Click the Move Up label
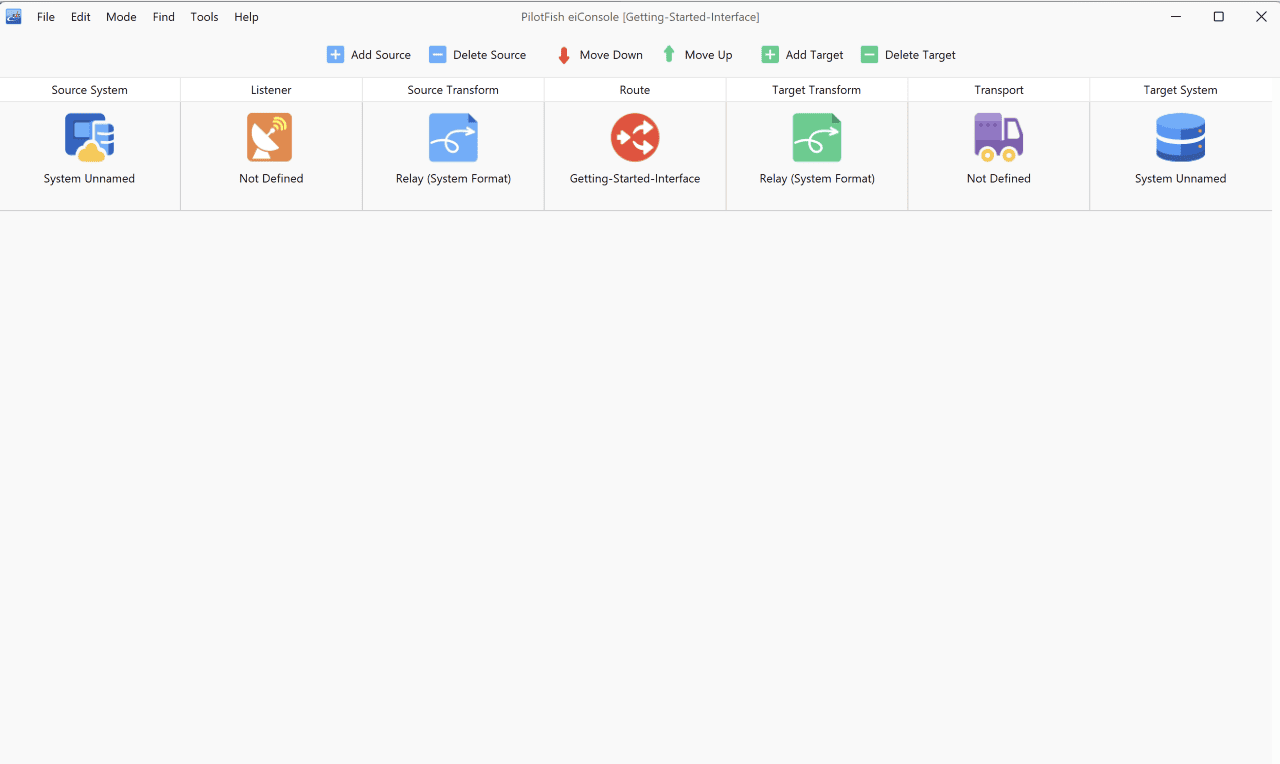This screenshot has width=1280, height=764. tap(708, 55)
